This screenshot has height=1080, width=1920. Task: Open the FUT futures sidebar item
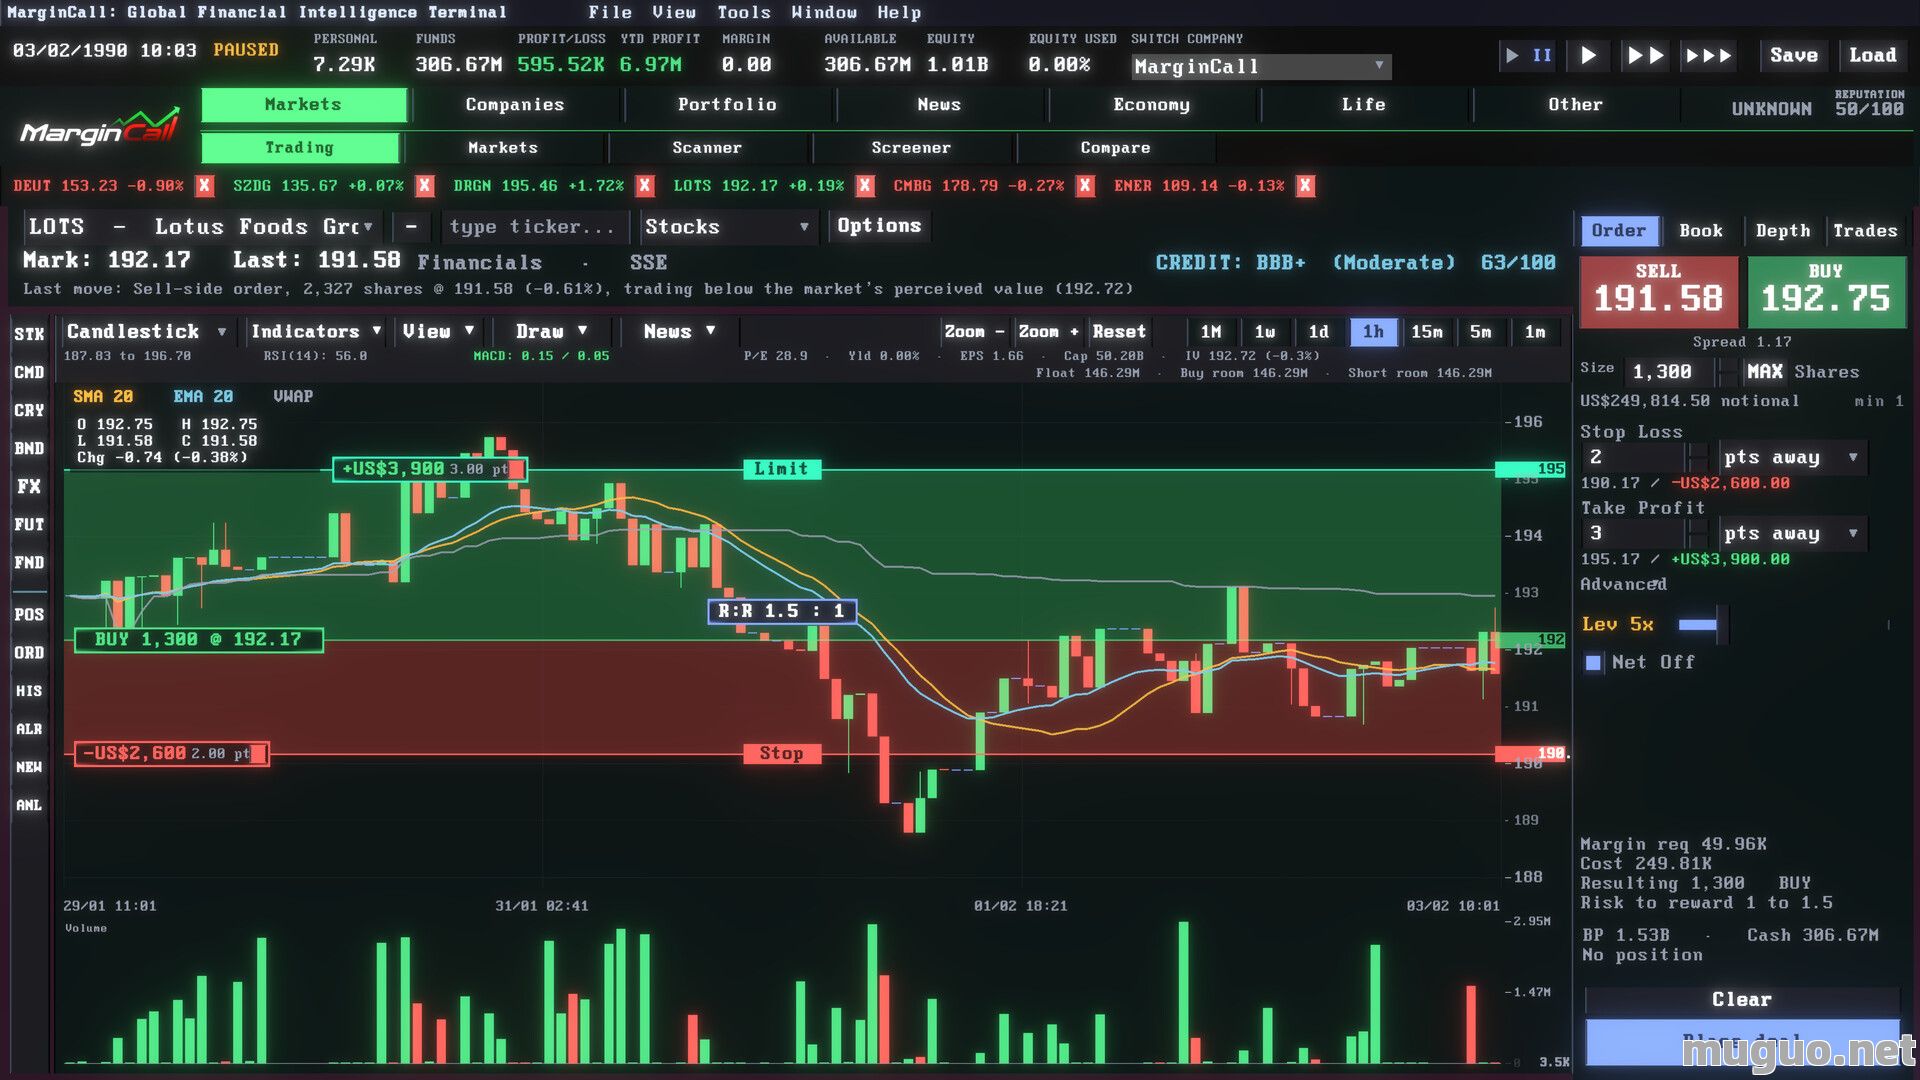[29, 524]
